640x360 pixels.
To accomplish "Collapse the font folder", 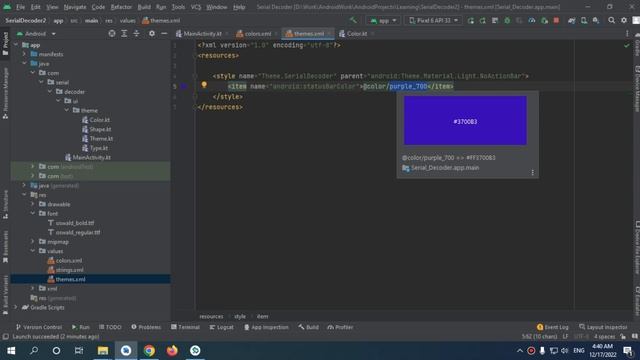I will [33, 213].
